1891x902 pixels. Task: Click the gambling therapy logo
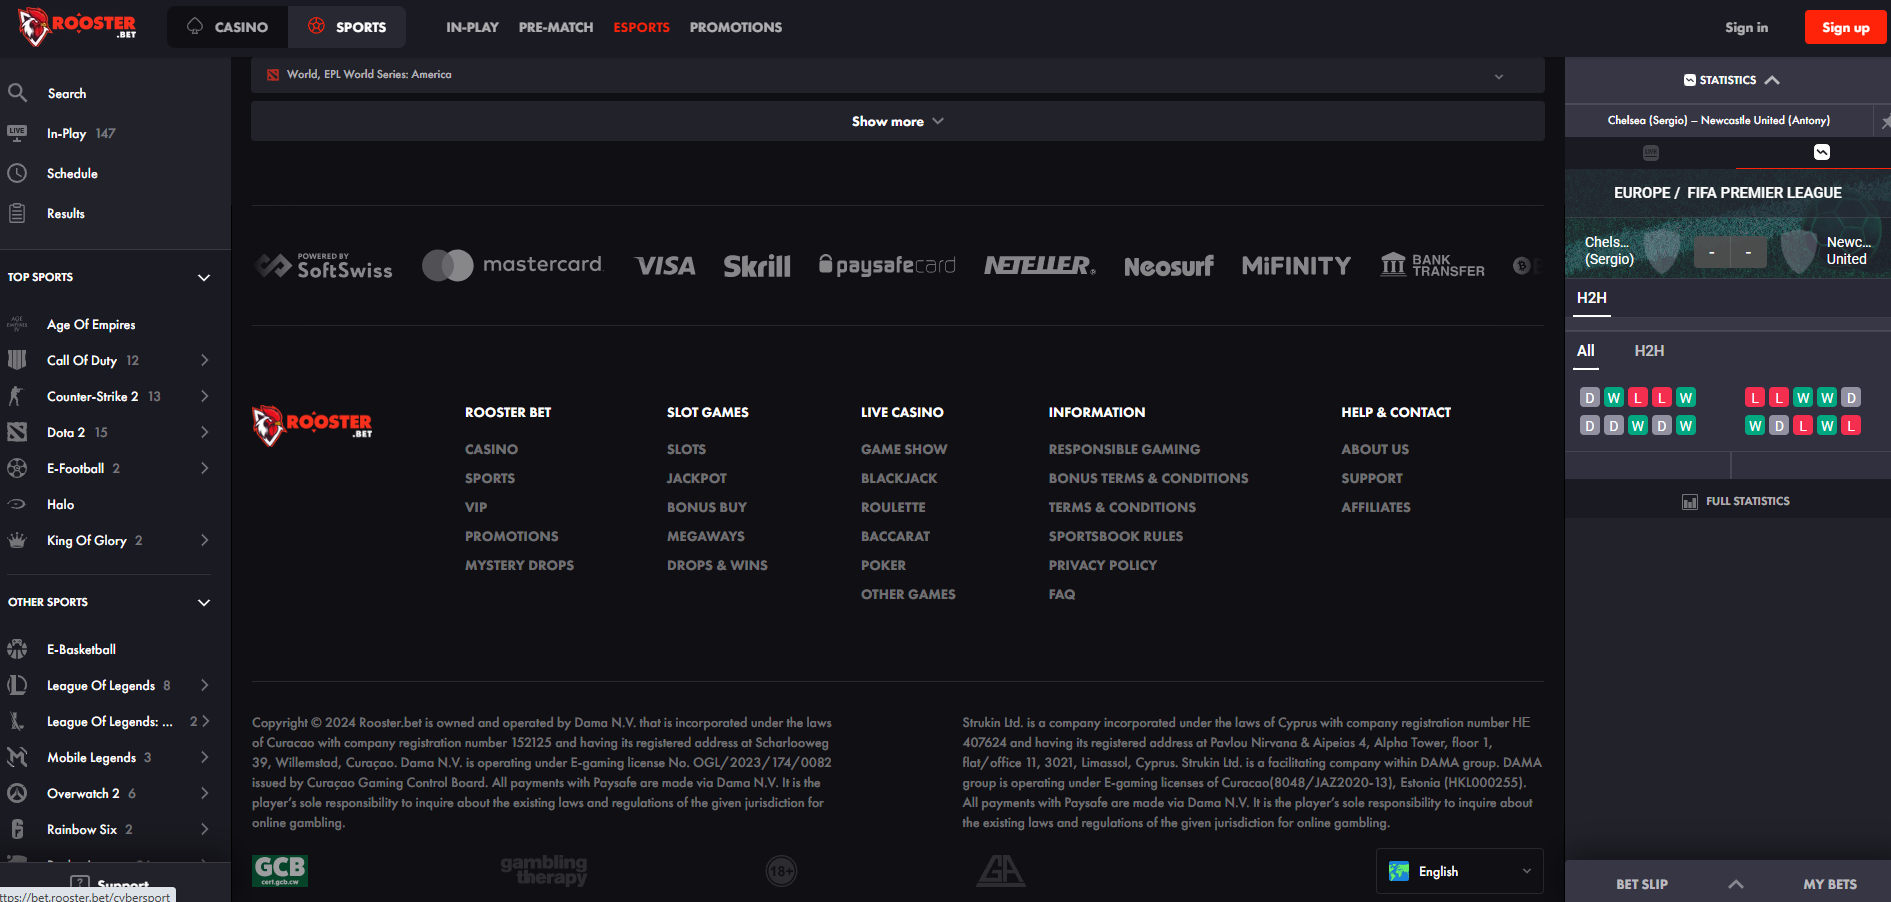pyautogui.click(x=544, y=870)
